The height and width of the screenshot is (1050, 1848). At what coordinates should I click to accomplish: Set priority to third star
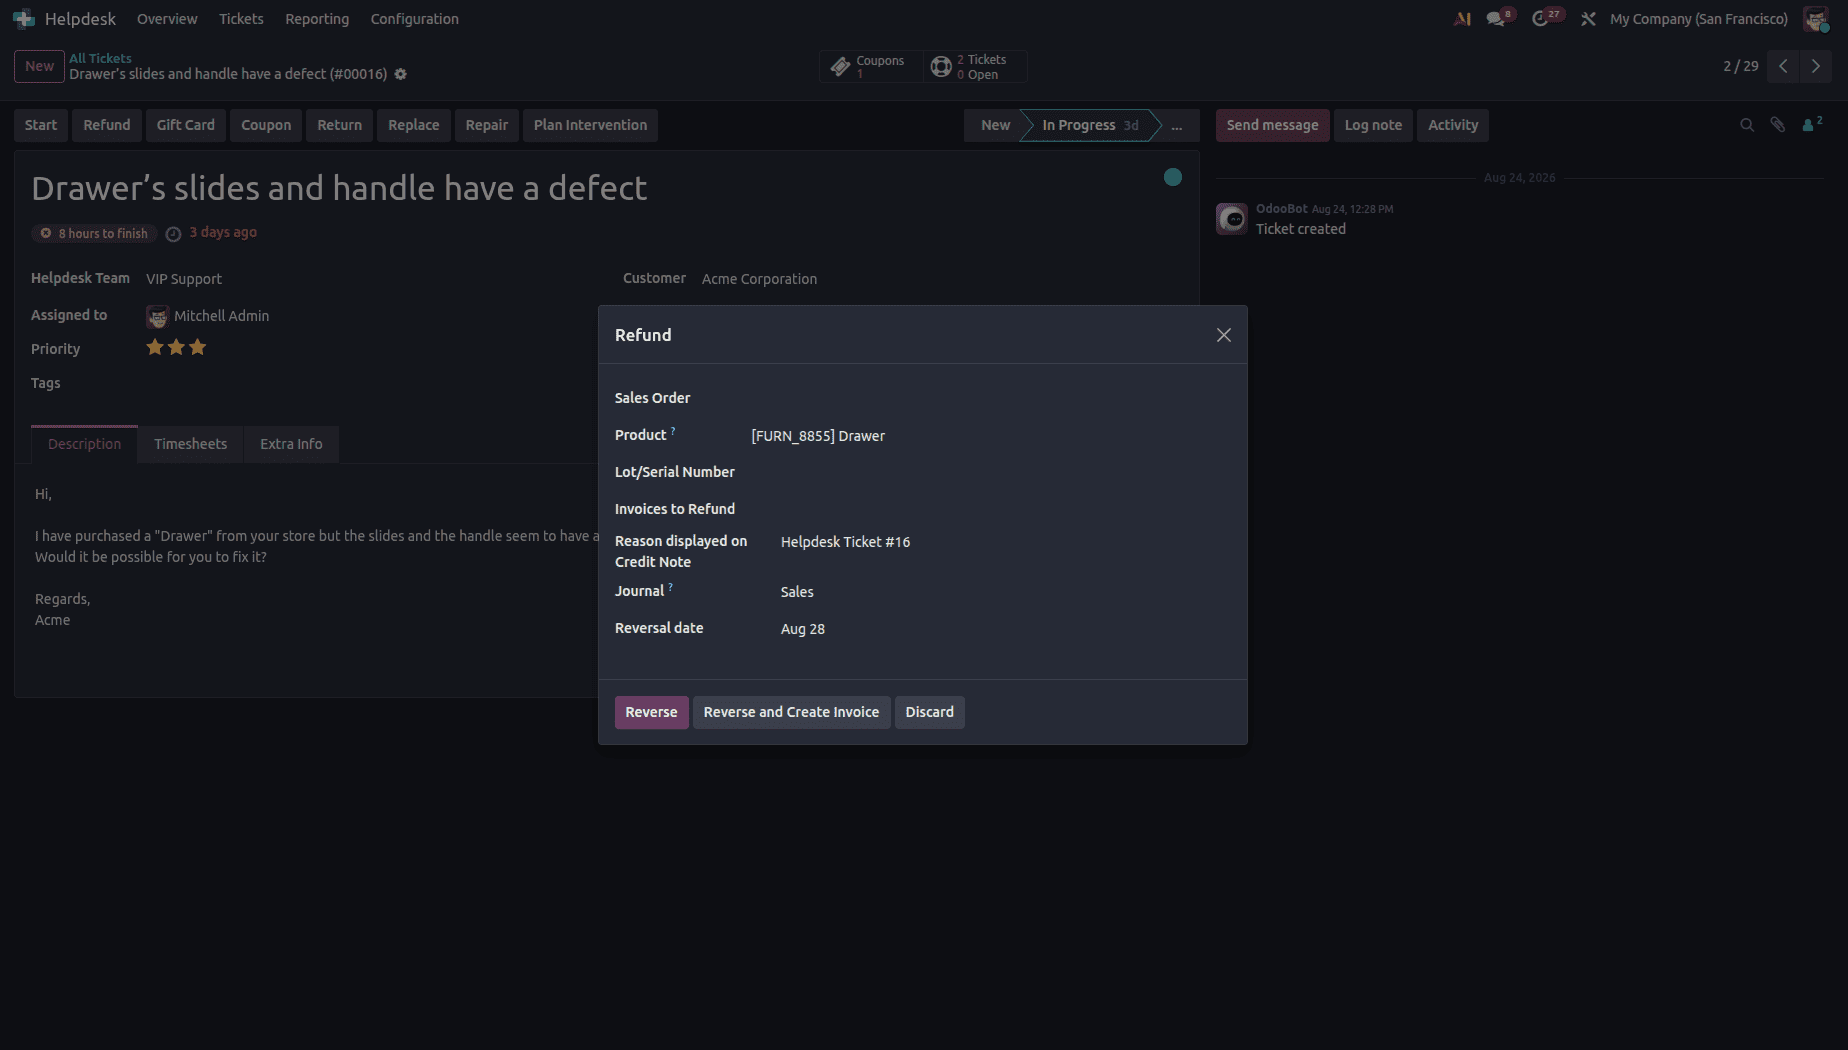point(198,347)
